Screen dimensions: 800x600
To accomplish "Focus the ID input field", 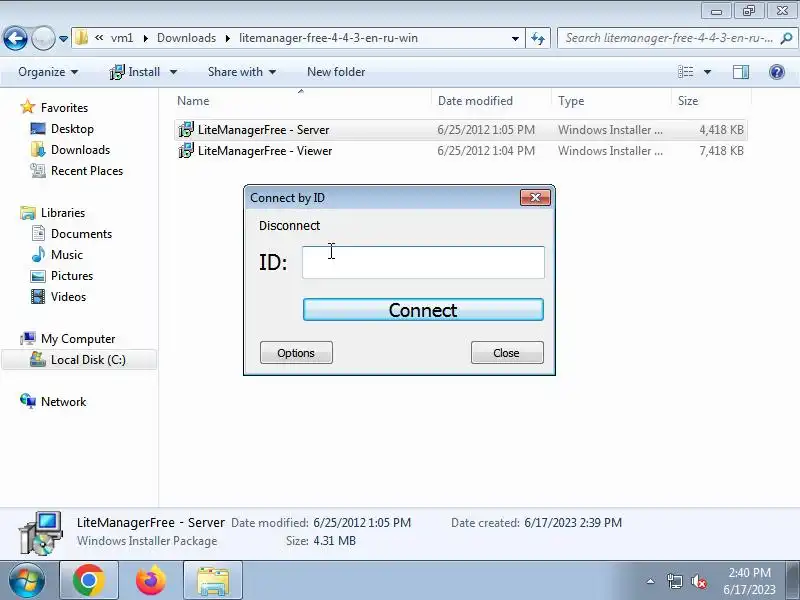I will pos(423,262).
